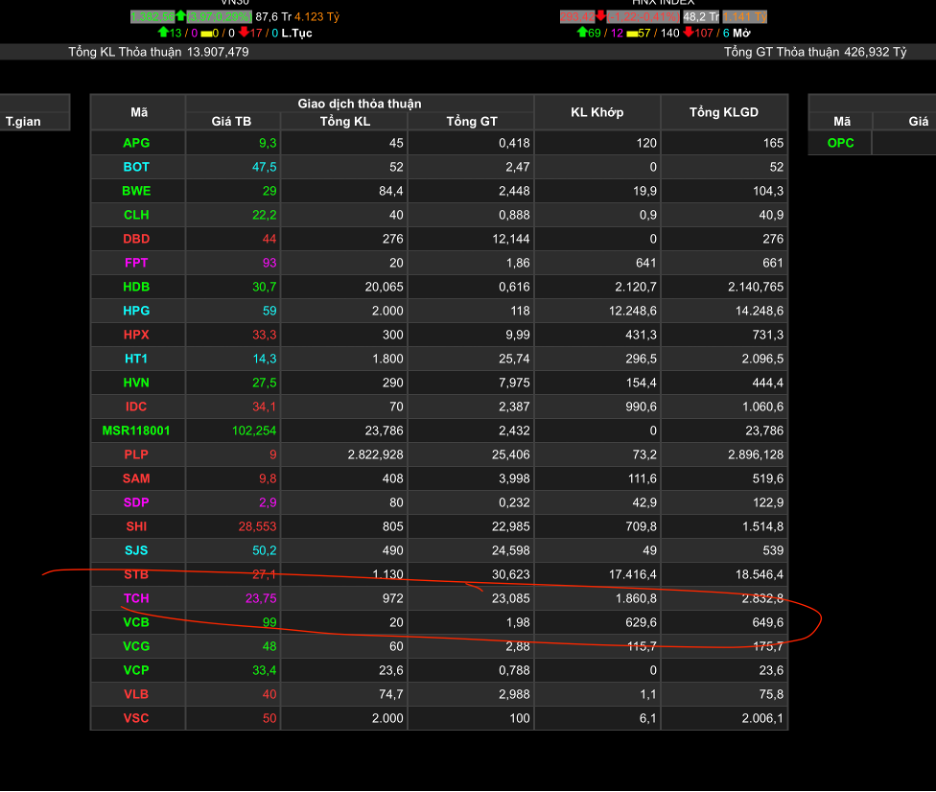Sort by the Tổng KL column header

coord(344,121)
